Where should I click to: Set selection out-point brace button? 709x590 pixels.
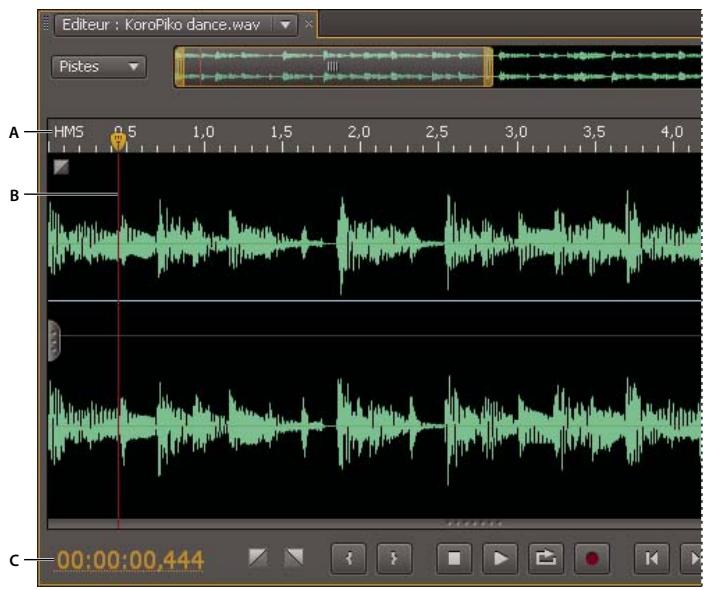click(x=394, y=559)
